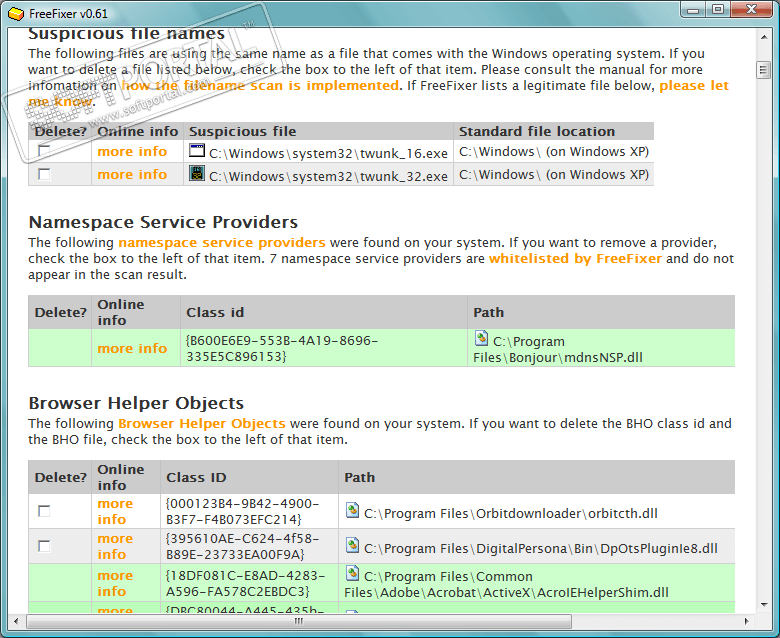
Task: Click 'Path' header in Browser Helper Objects table
Action: (360, 477)
